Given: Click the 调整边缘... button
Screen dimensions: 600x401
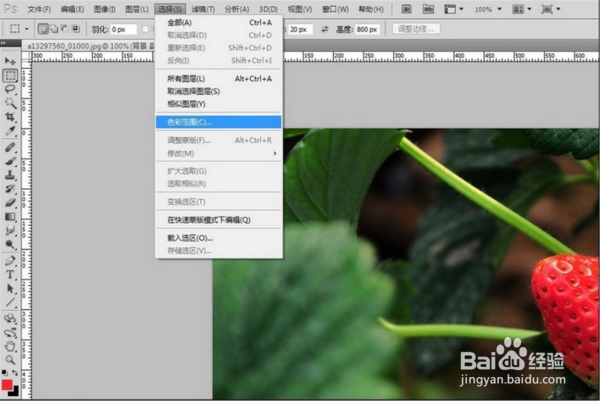Looking at the screenshot, I should tap(416, 29).
